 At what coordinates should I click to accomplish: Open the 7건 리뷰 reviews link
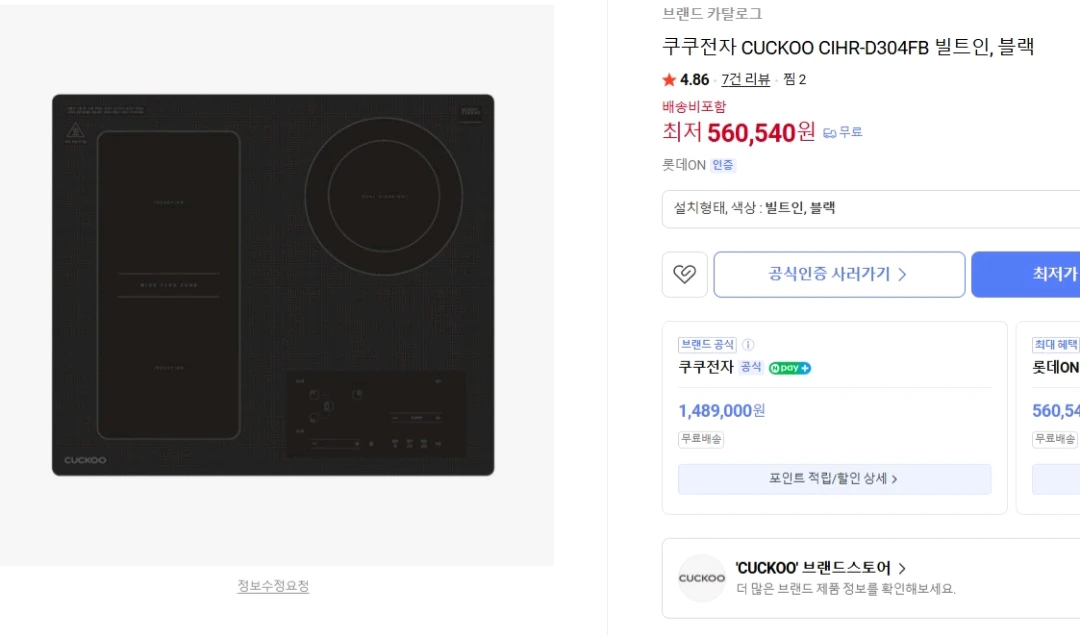(x=745, y=80)
